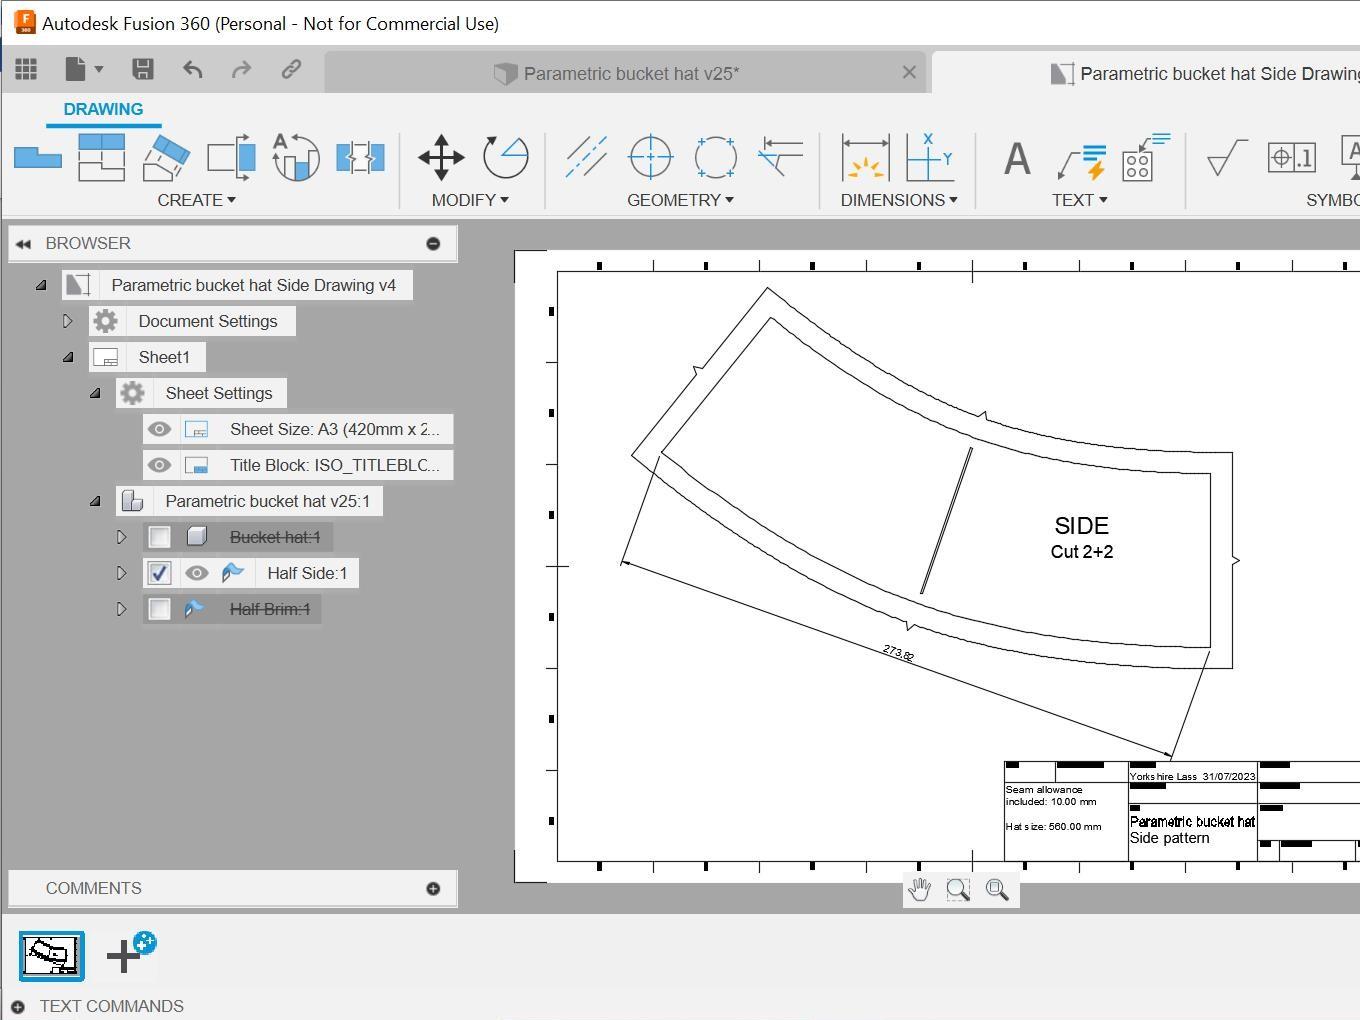
Task: Open the Create dropdown menu
Action: click(197, 199)
